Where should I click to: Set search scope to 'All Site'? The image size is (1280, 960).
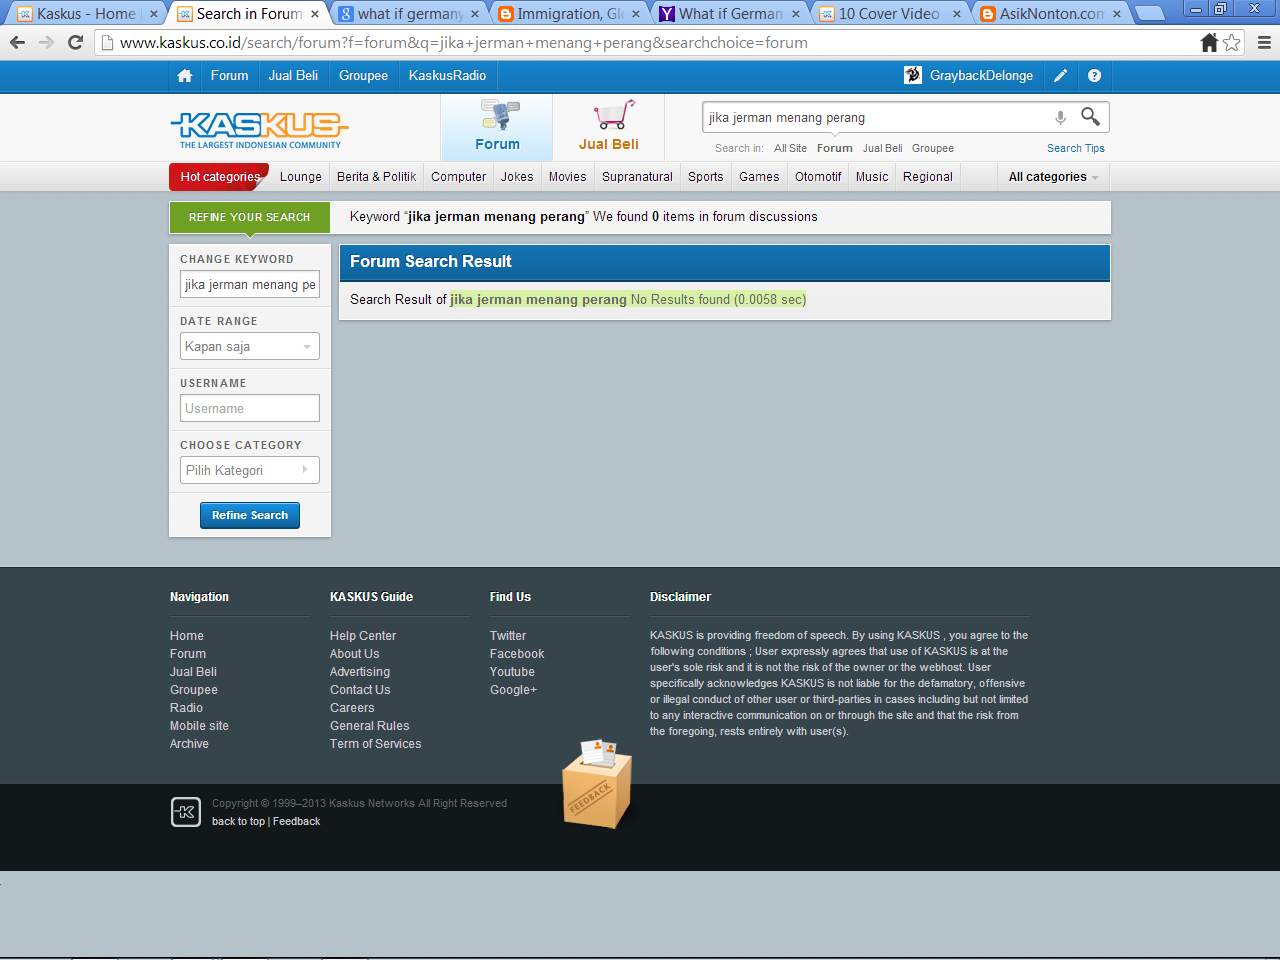click(790, 148)
